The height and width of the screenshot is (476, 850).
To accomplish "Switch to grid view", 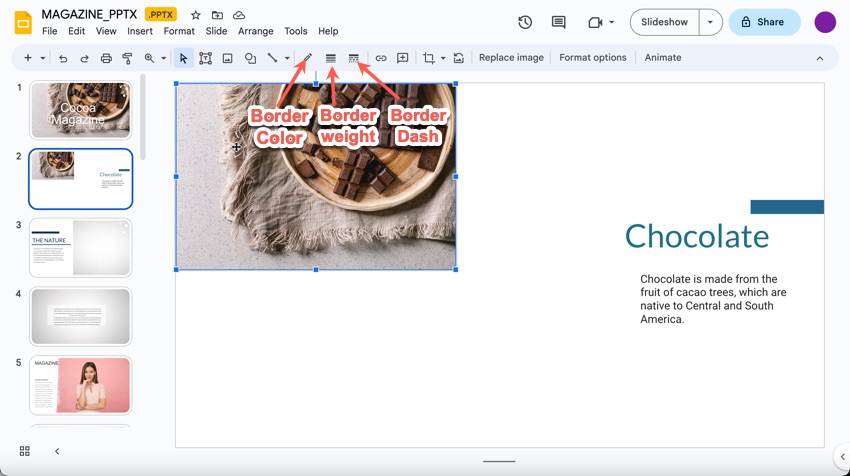I will pos(24,451).
